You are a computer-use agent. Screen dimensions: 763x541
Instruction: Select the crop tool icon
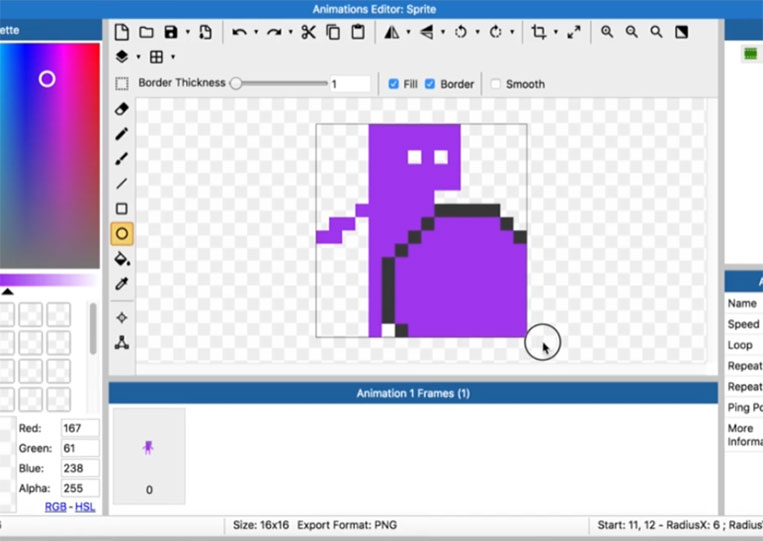(x=538, y=32)
